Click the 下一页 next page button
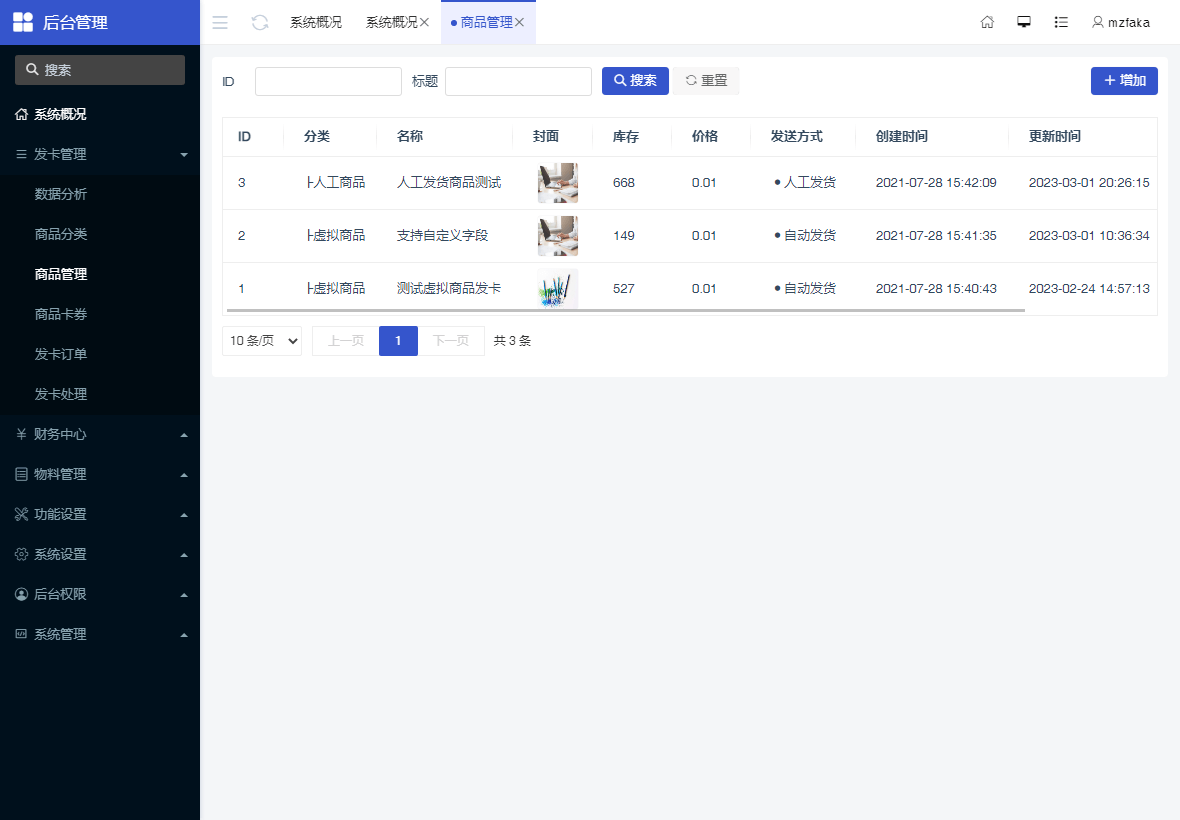This screenshot has width=1180, height=820. point(451,341)
